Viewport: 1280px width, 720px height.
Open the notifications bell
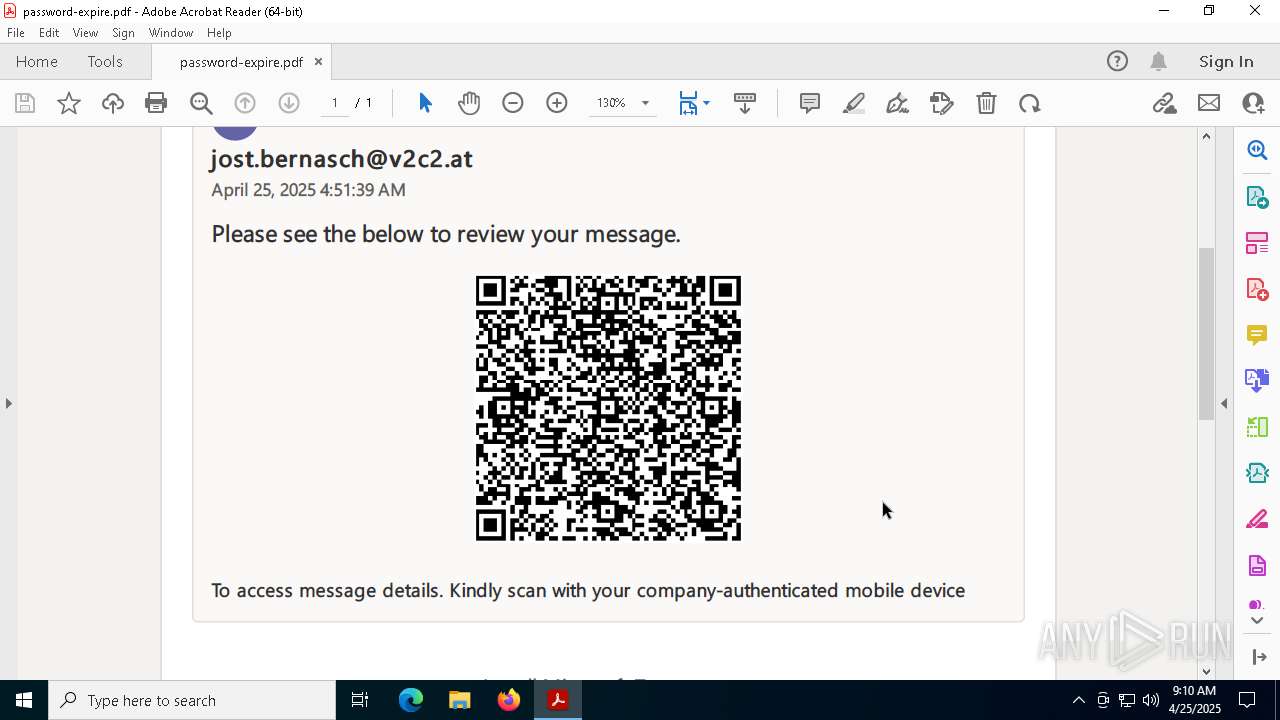[1158, 62]
